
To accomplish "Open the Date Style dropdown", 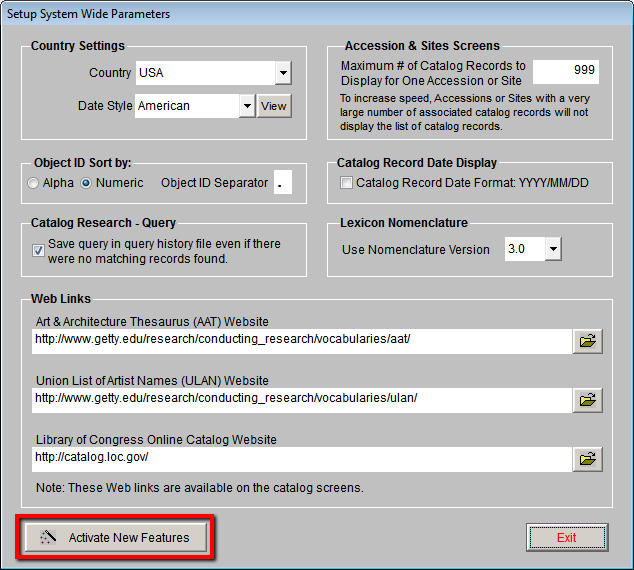I will point(247,105).
